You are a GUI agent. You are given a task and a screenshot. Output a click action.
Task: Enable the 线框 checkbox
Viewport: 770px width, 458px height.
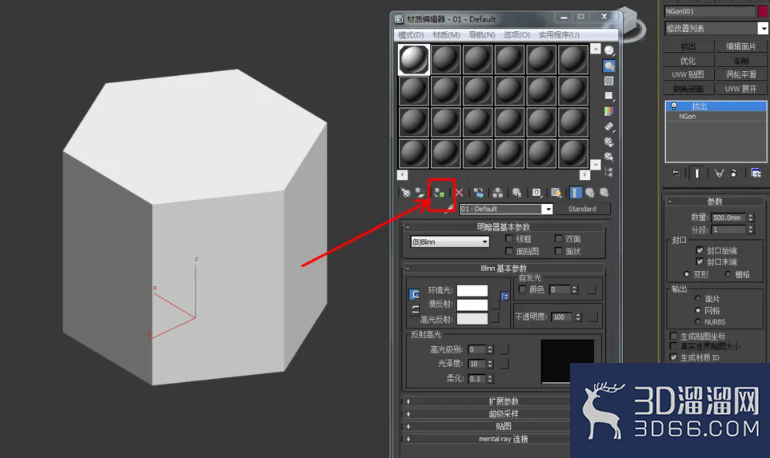[509, 239]
